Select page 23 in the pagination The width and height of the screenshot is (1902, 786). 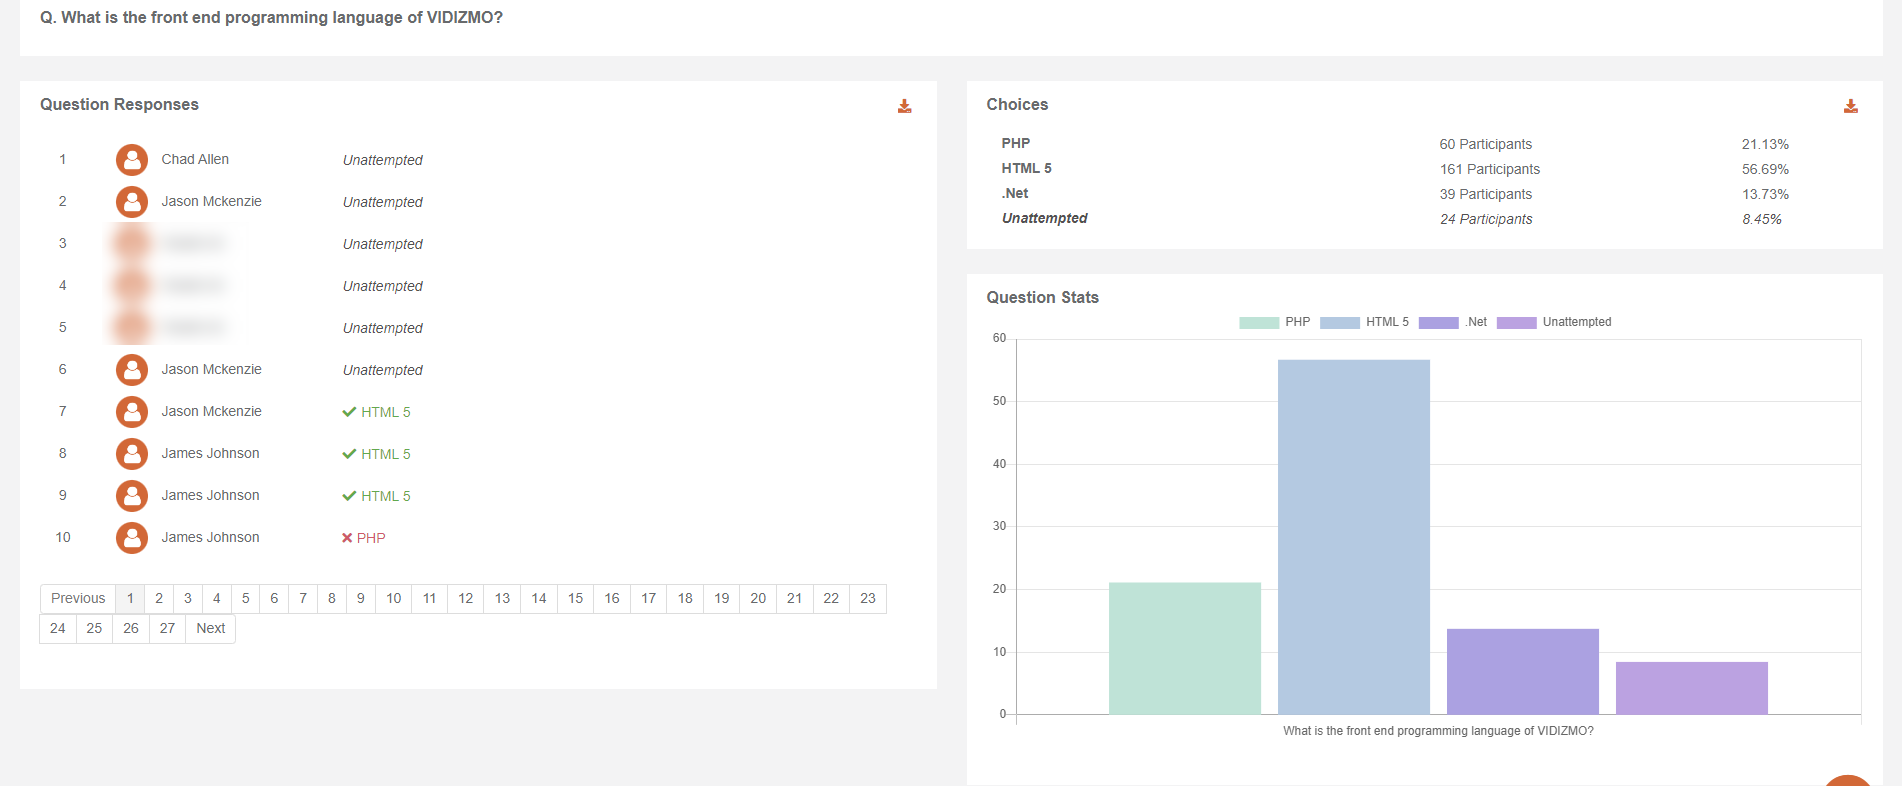(867, 599)
